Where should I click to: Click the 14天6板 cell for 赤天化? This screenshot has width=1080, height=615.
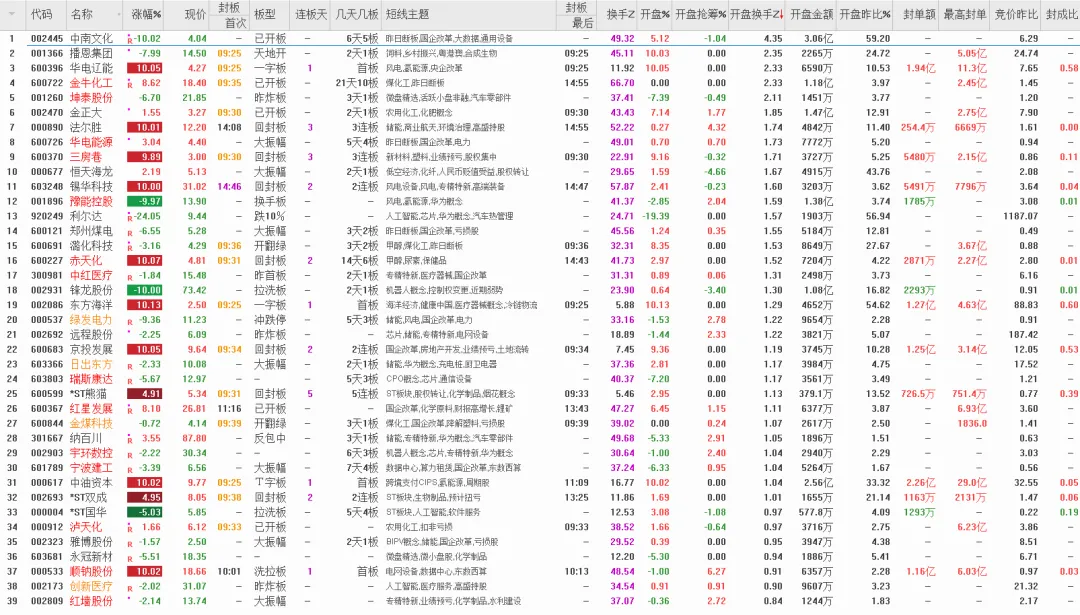pyautogui.click(x=360, y=260)
